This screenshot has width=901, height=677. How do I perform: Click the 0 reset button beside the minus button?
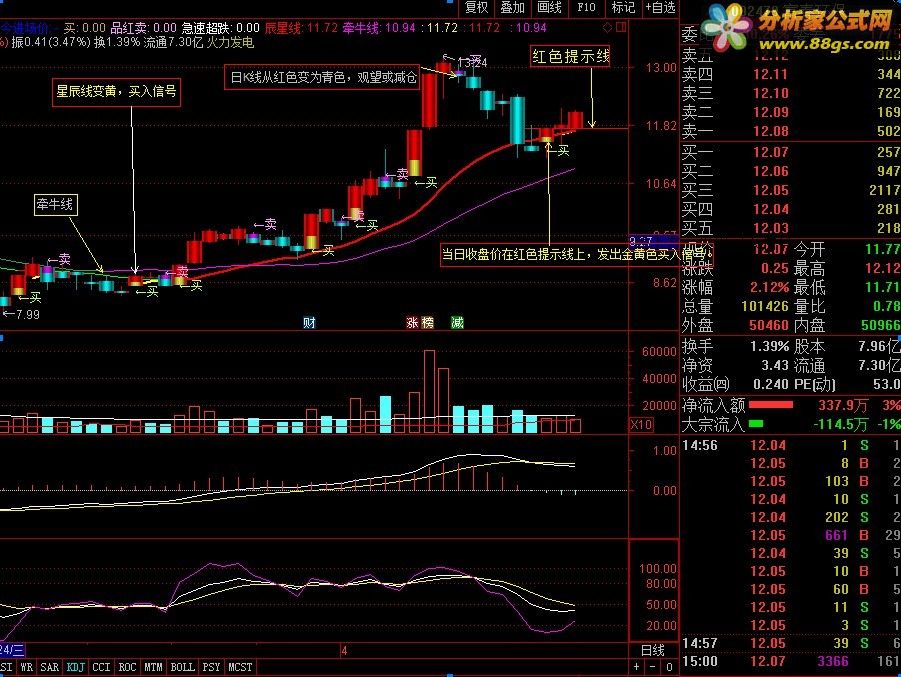pyautogui.click(x=669, y=667)
